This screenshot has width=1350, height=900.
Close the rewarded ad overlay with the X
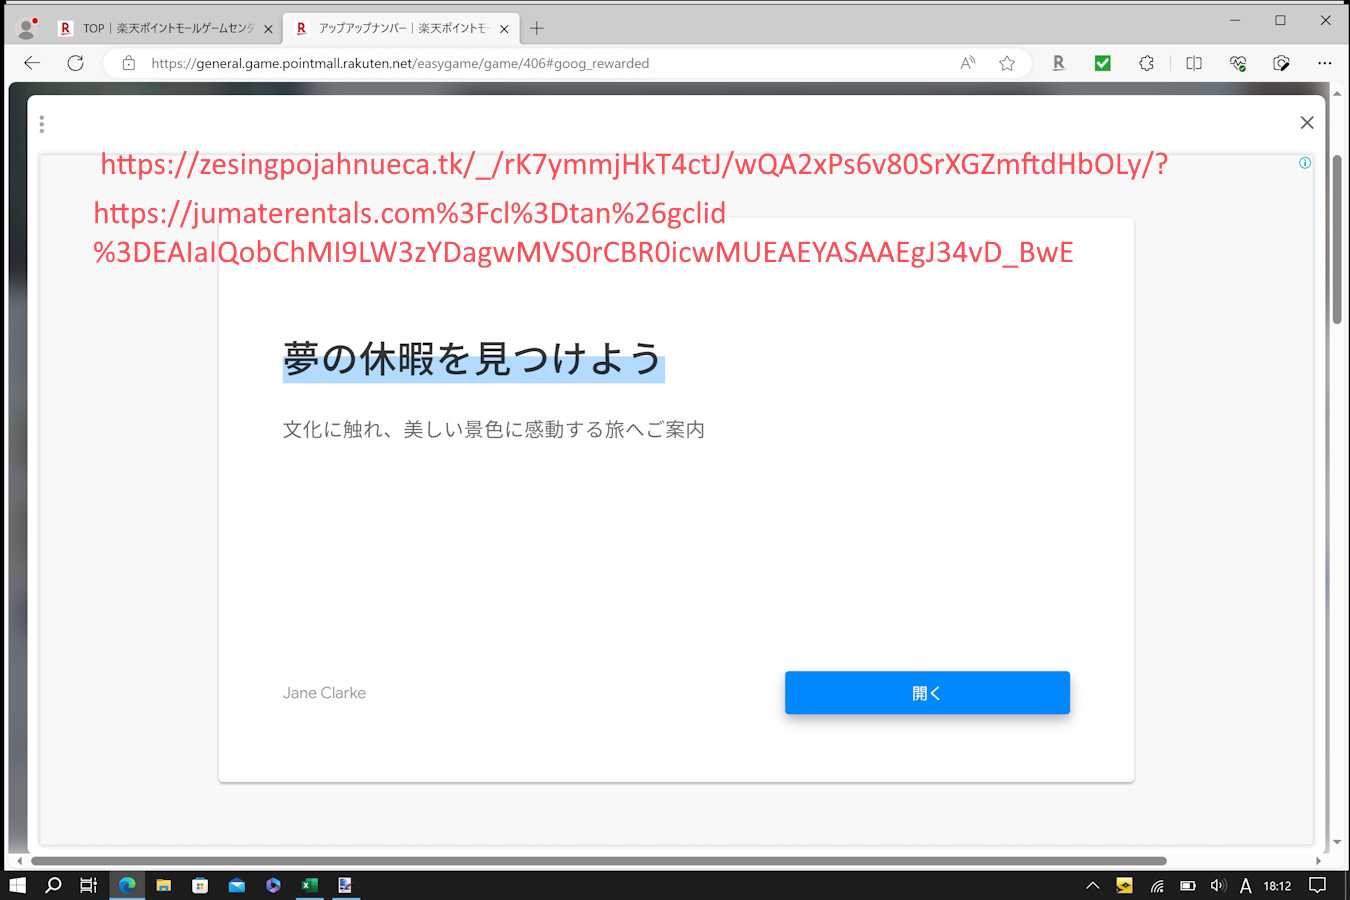[1306, 123]
